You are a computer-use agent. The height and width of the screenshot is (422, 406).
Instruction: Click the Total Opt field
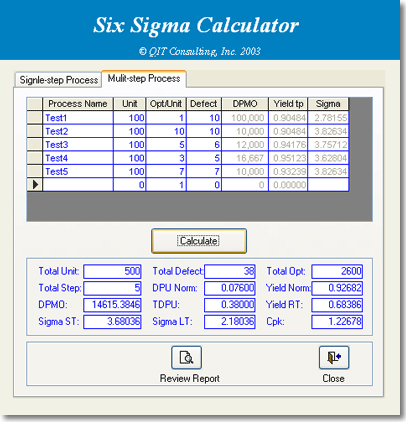click(337, 271)
